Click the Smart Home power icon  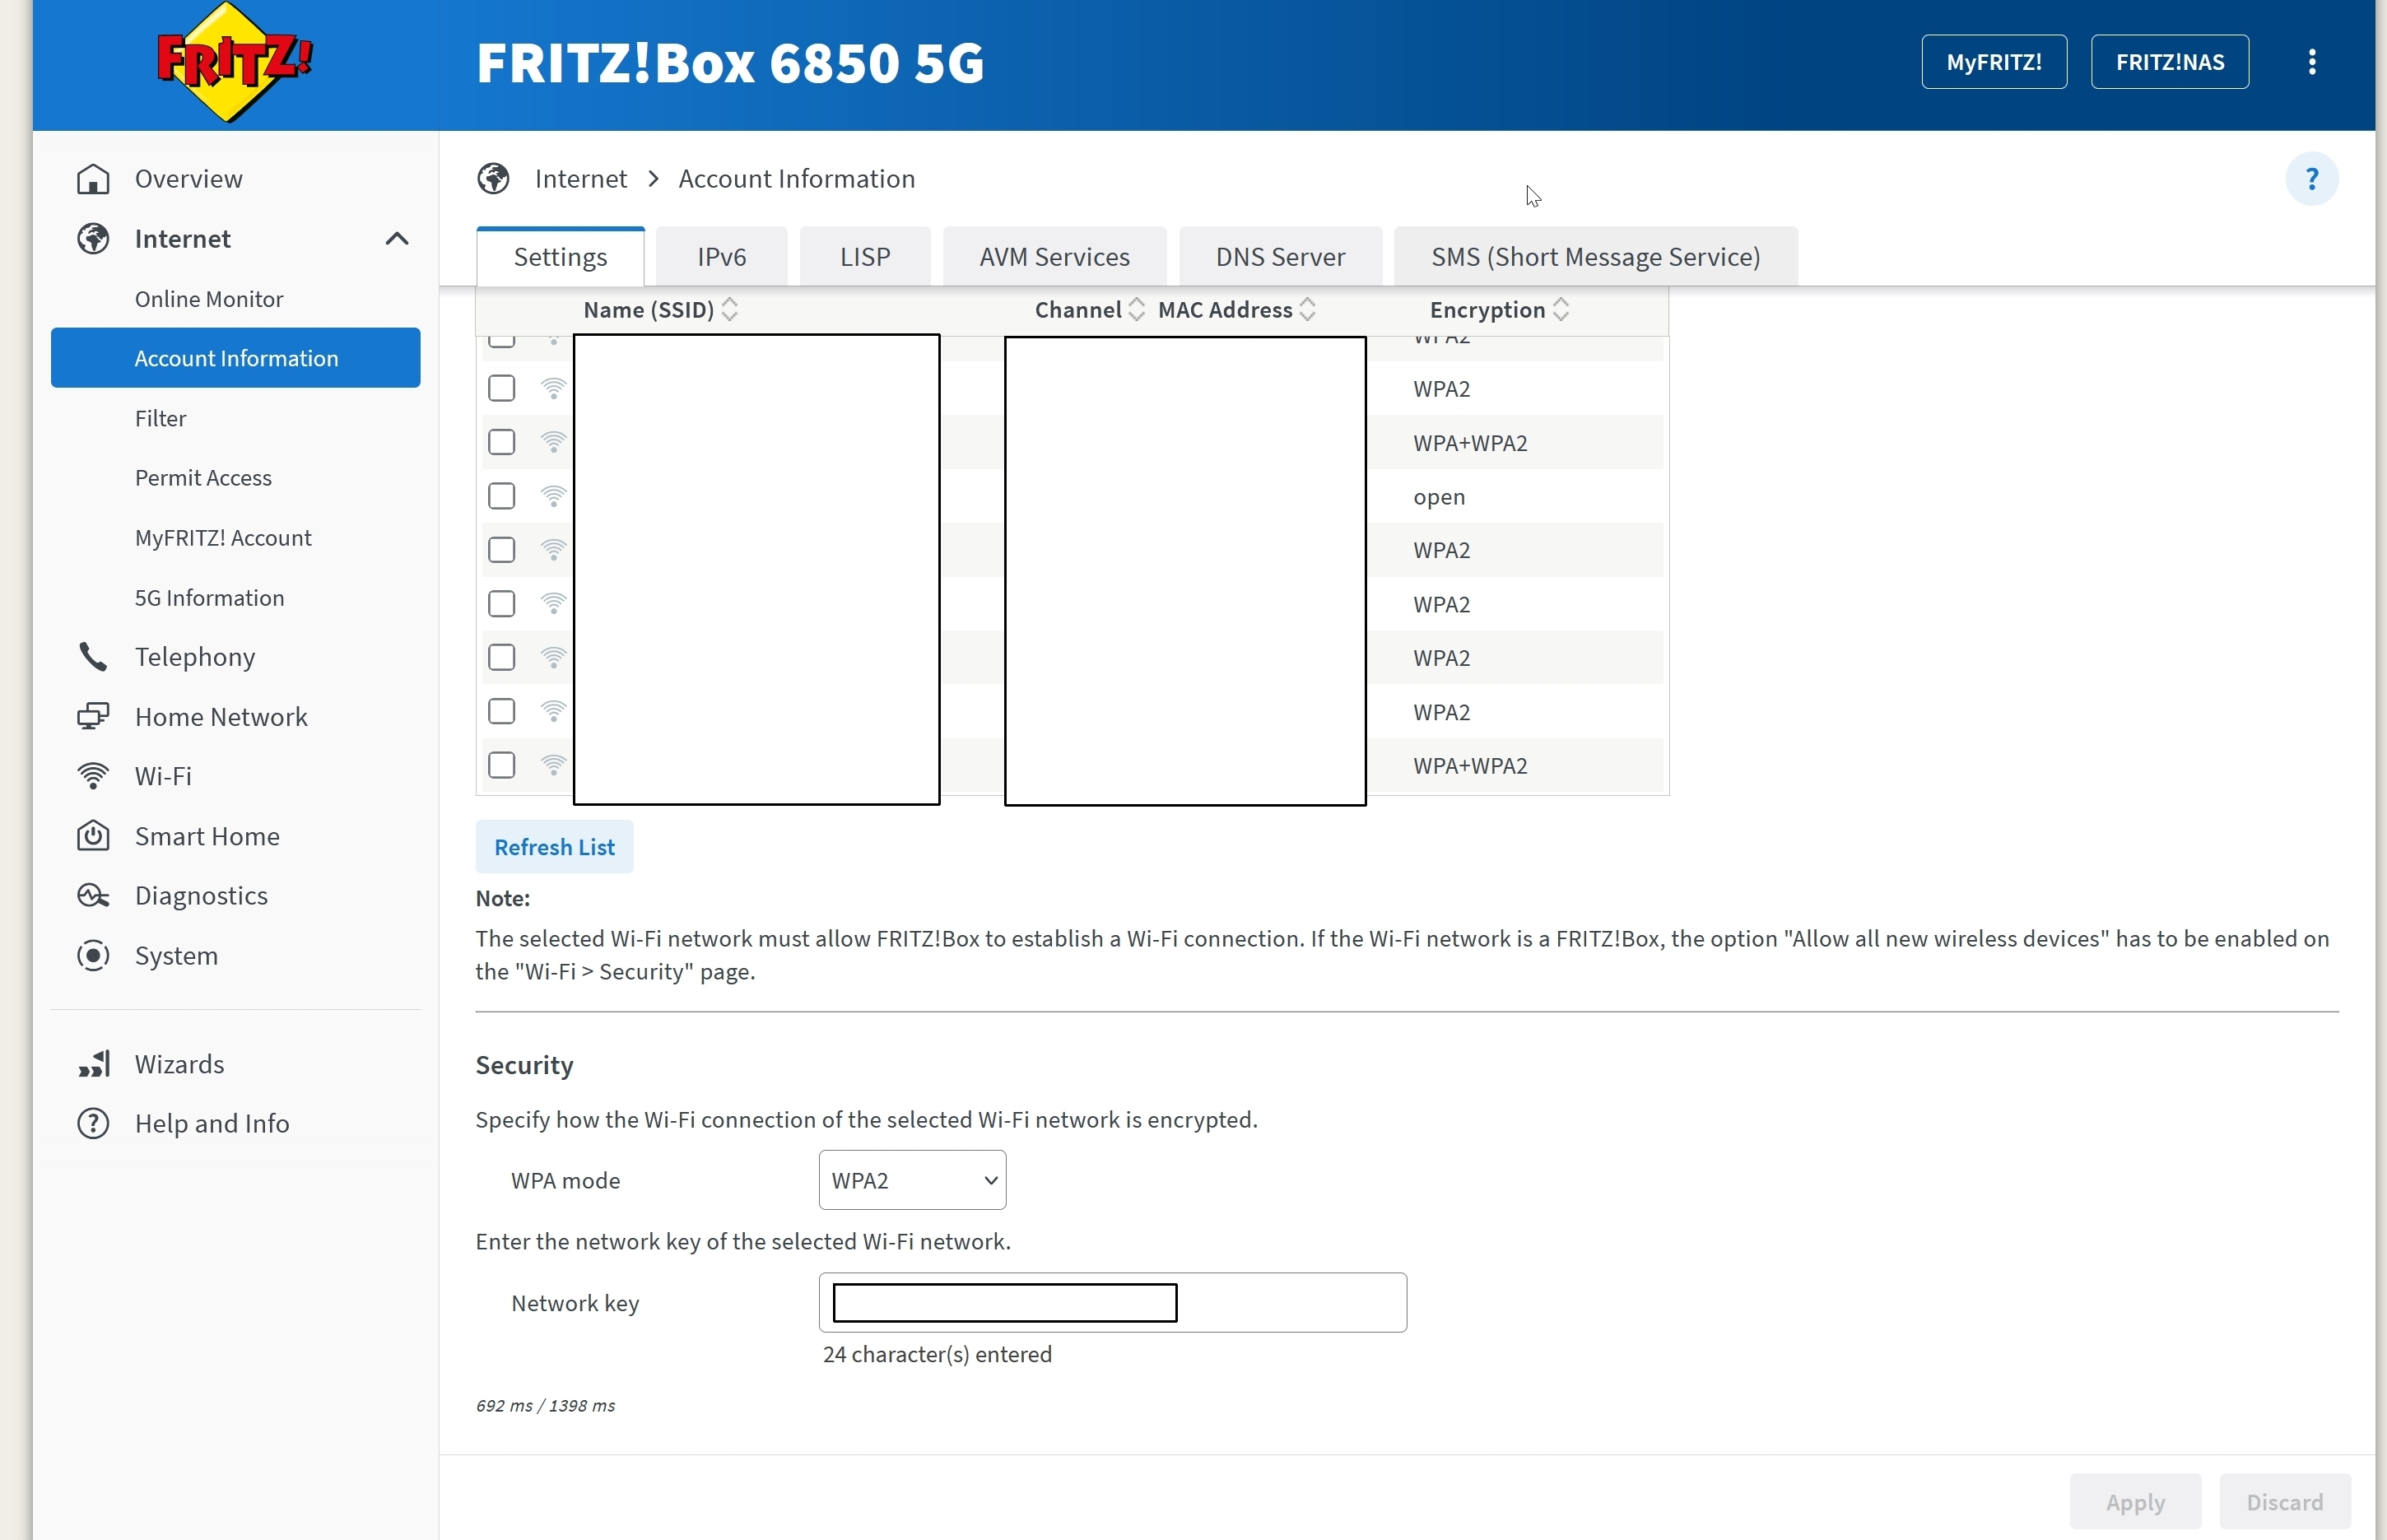click(93, 836)
